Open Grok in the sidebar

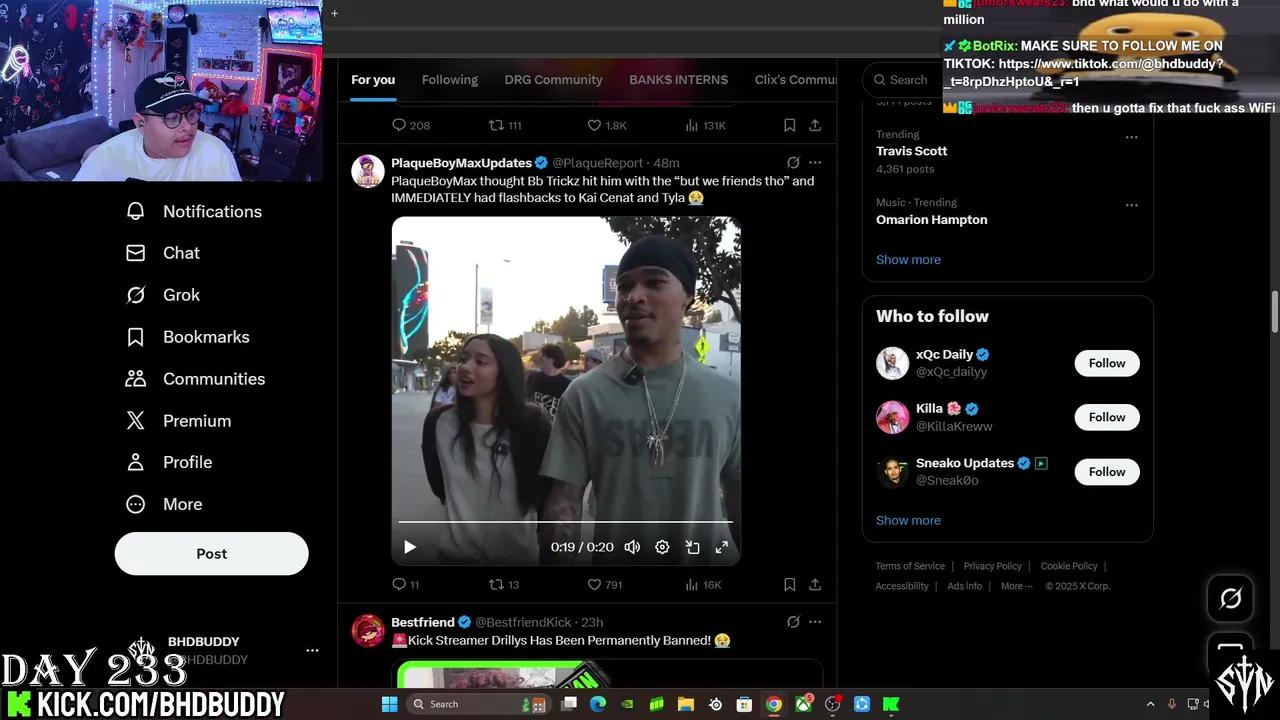(163, 295)
